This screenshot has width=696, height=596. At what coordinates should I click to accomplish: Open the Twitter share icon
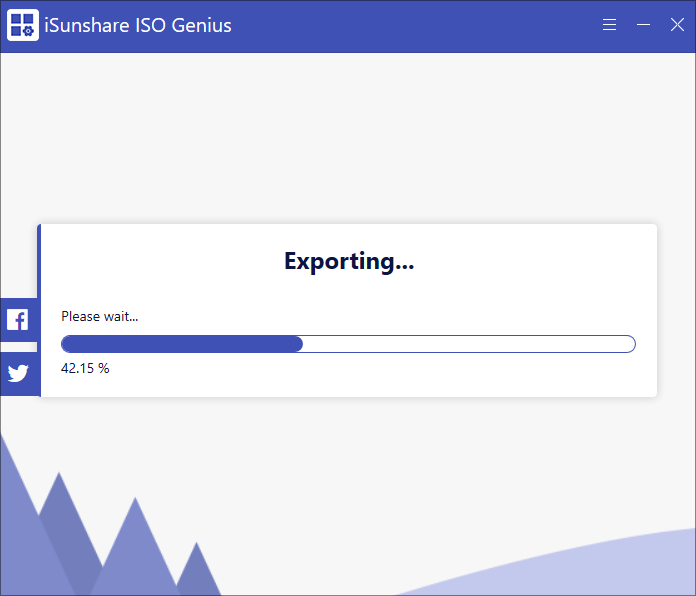pos(18,373)
